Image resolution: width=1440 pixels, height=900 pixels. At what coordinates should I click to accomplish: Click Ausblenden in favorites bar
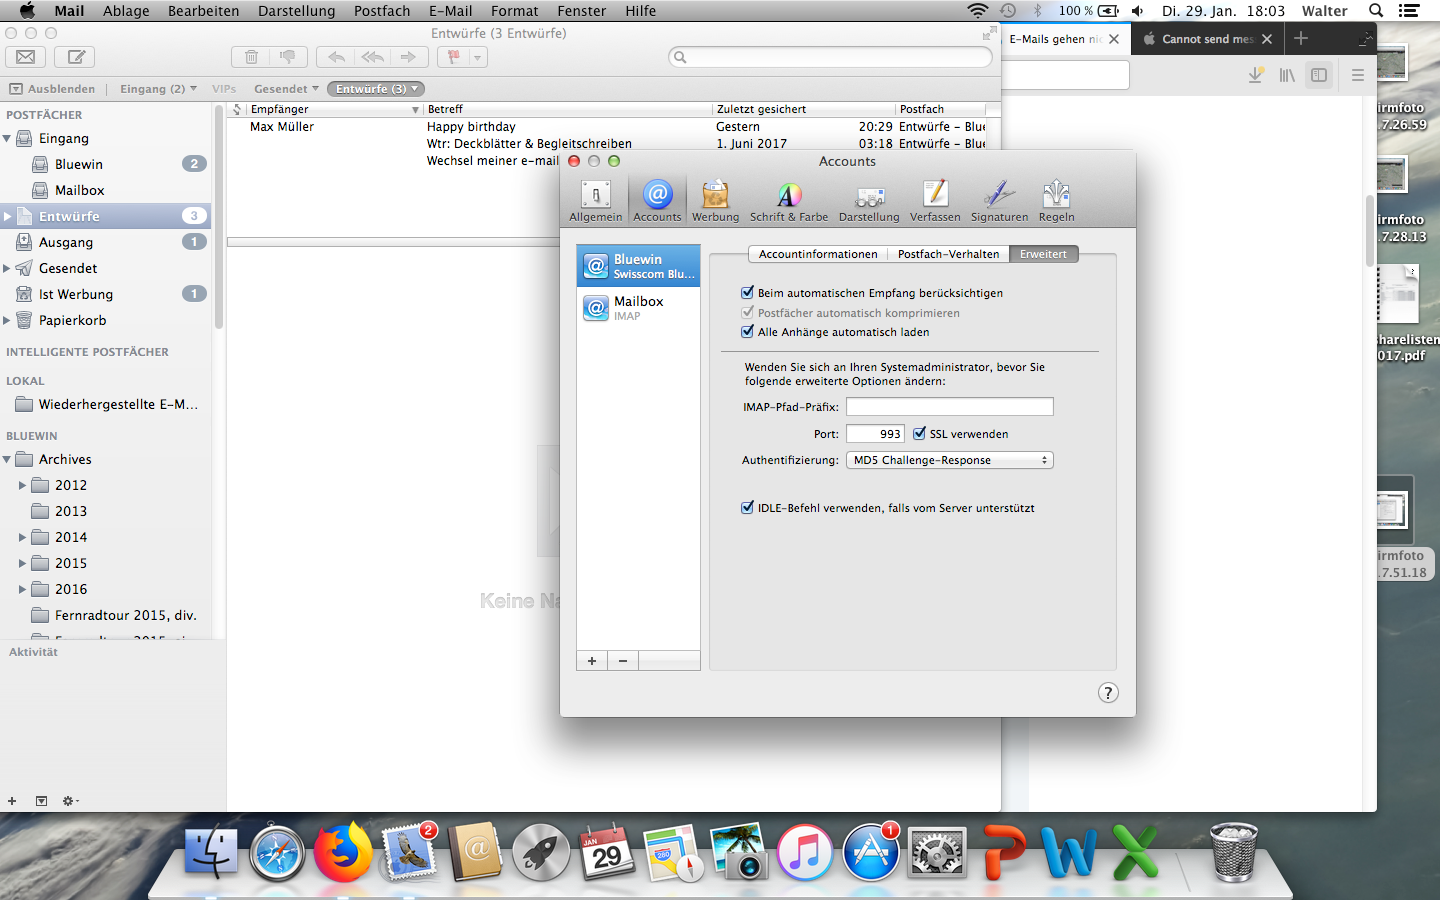point(53,89)
